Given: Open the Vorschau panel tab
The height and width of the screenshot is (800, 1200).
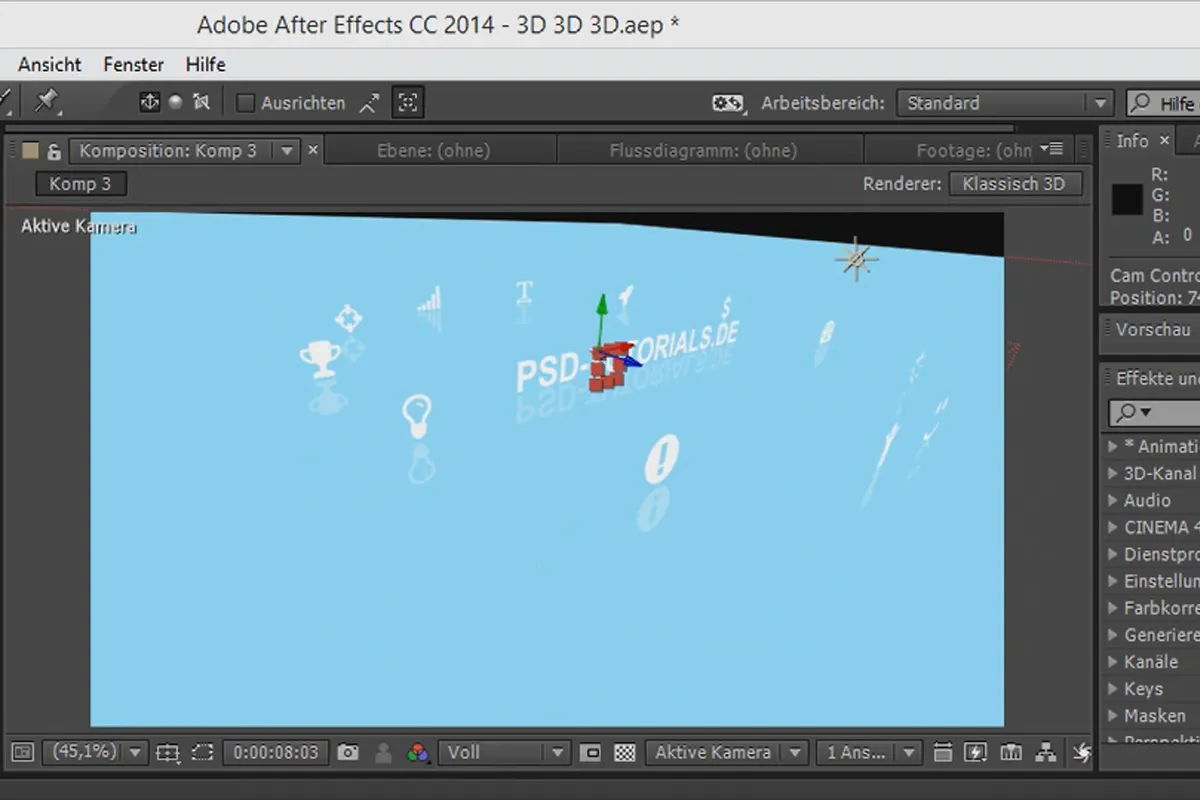Looking at the screenshot, I should click(1153, 329).
